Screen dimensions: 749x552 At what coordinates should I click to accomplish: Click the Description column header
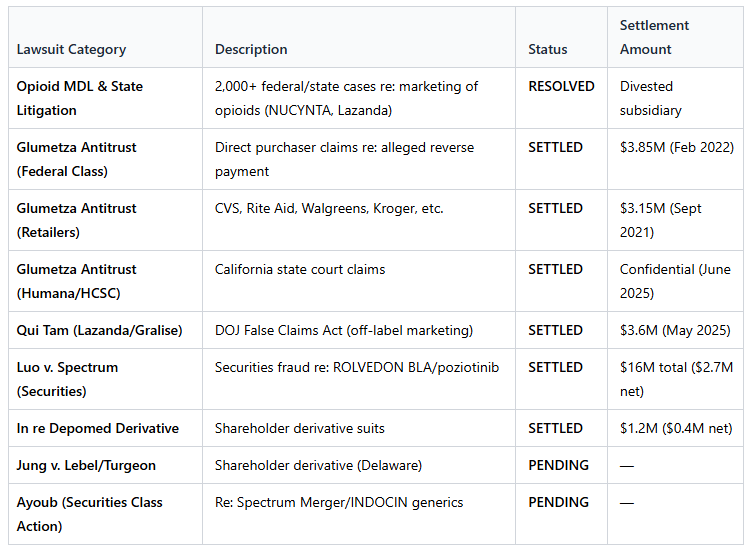[251, 49]
